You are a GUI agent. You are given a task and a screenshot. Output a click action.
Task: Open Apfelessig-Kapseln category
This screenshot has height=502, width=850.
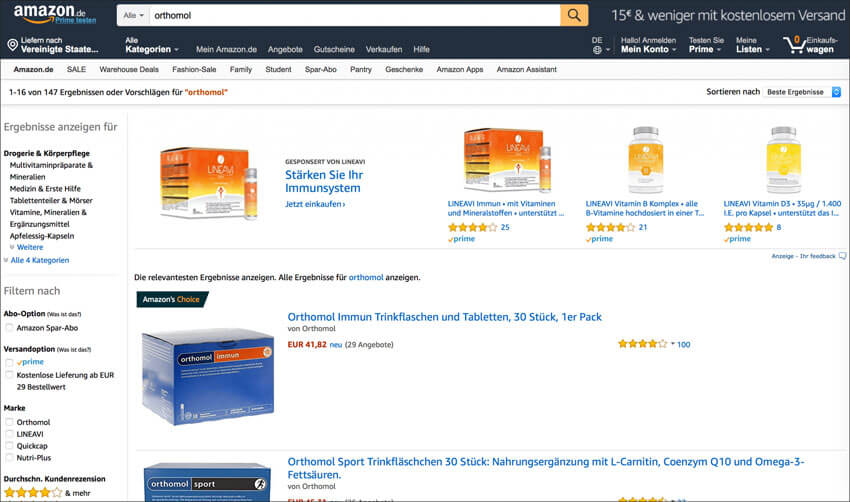tap(42, 236)
